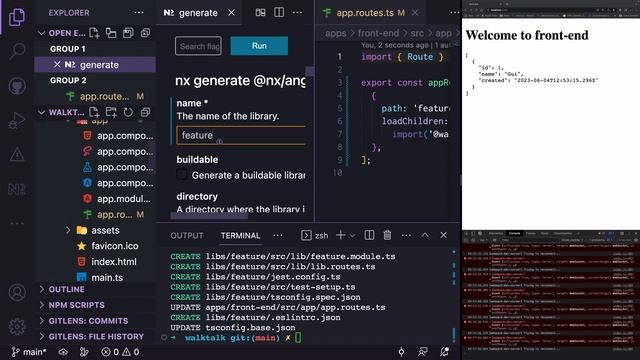Open main.ts in explorer
Viewport: 640px width, 360px height.
[107, 278]
